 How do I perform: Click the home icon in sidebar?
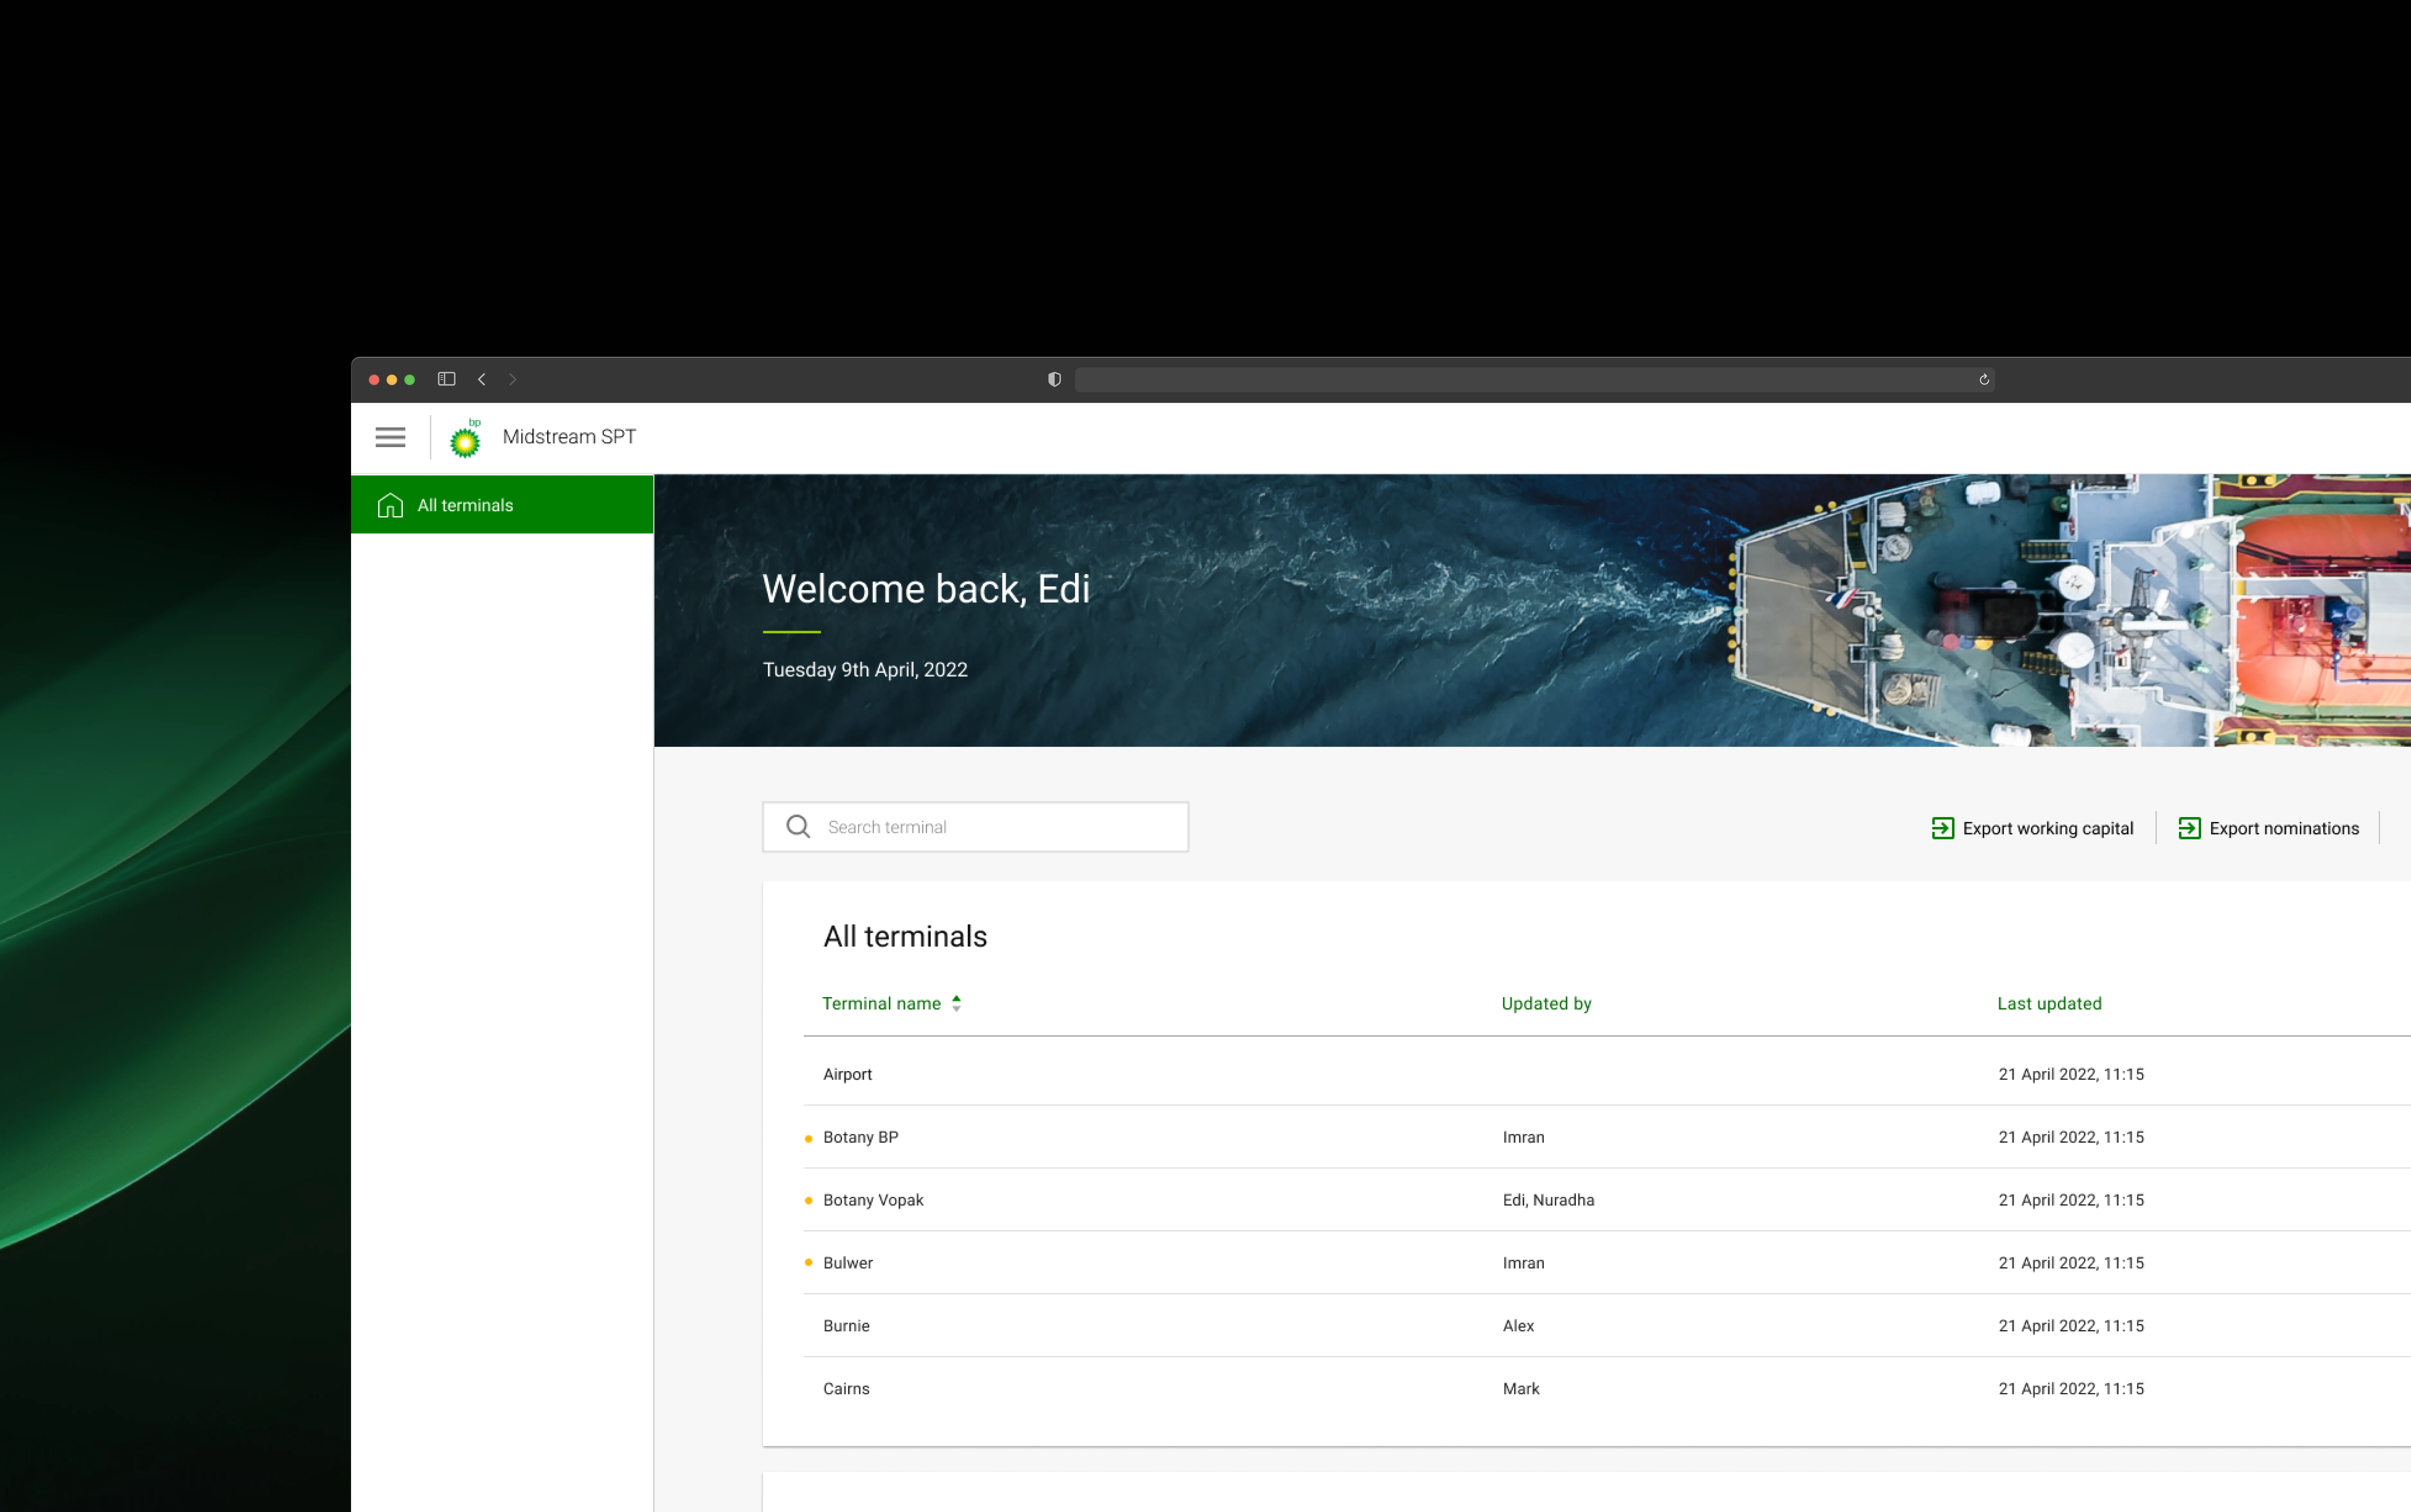click(390, 505)
